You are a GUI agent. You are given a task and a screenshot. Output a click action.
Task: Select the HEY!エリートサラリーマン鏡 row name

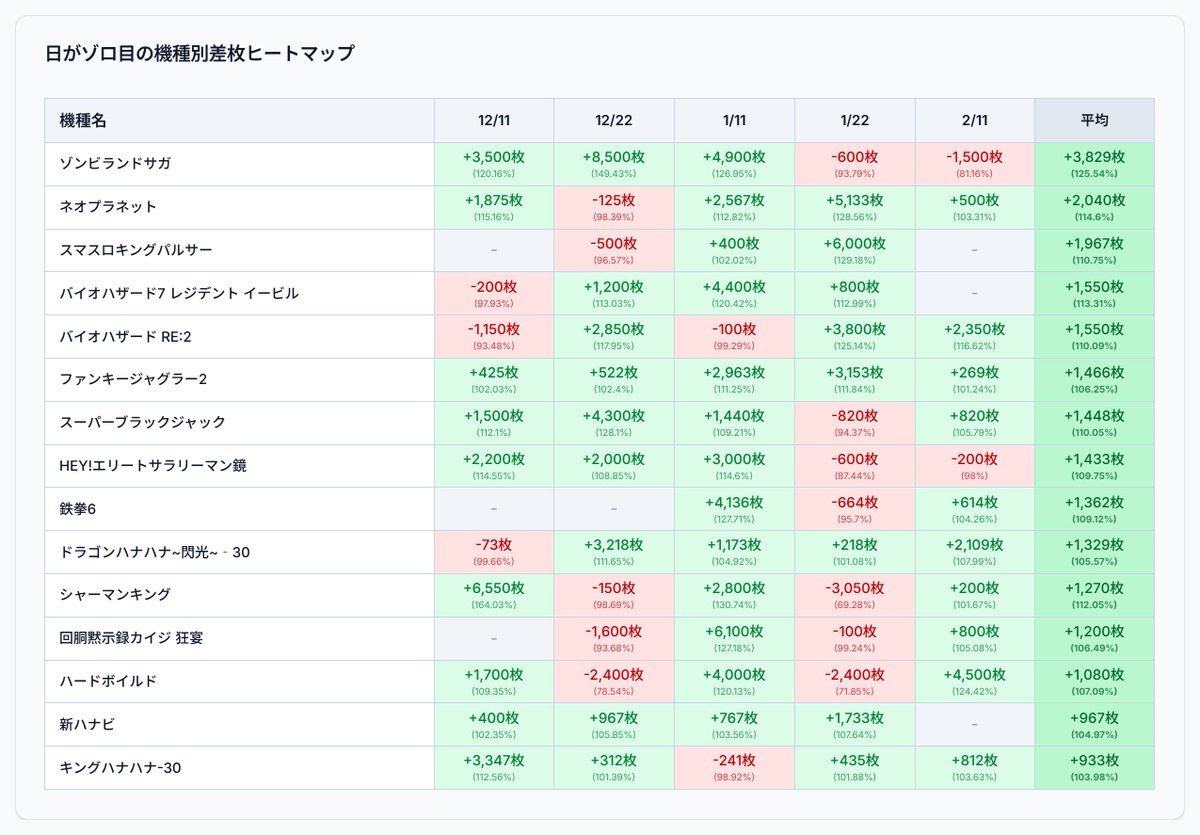[153, 465]
